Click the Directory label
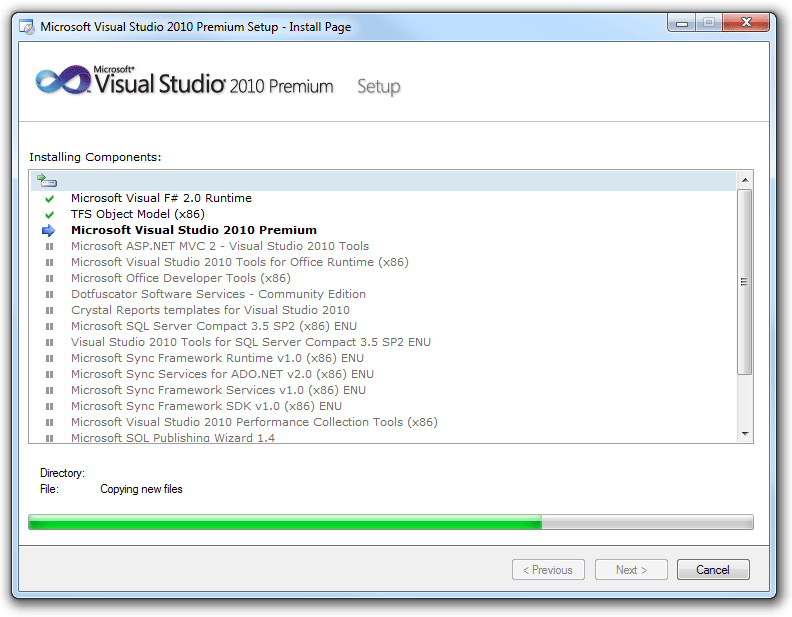This screenshot has height=617, width=792. point(63,473)
